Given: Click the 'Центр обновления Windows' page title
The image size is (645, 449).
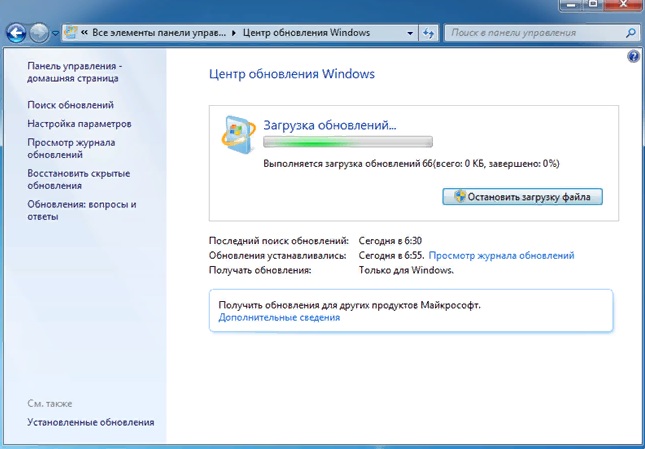Looking at the screenshot, I should [292, 74].
